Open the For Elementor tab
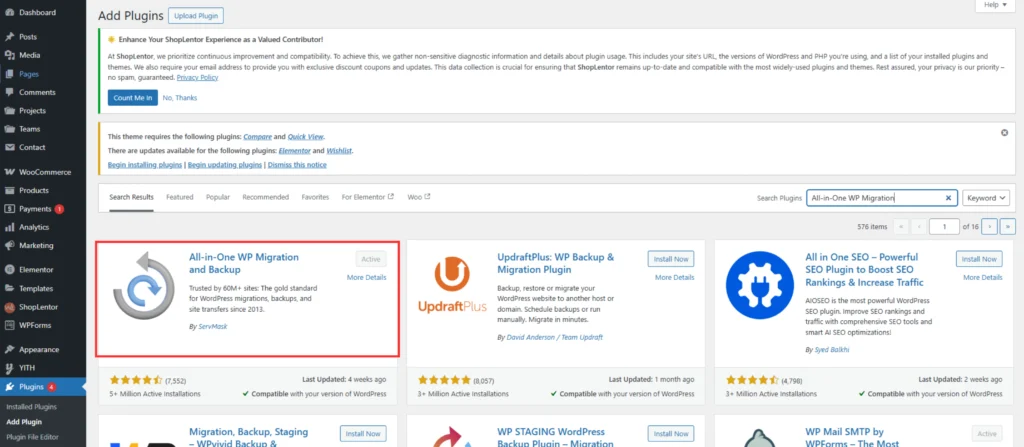Image resolution: width=1024 pixels, height=447 pixels. click(x=368, y=197)
